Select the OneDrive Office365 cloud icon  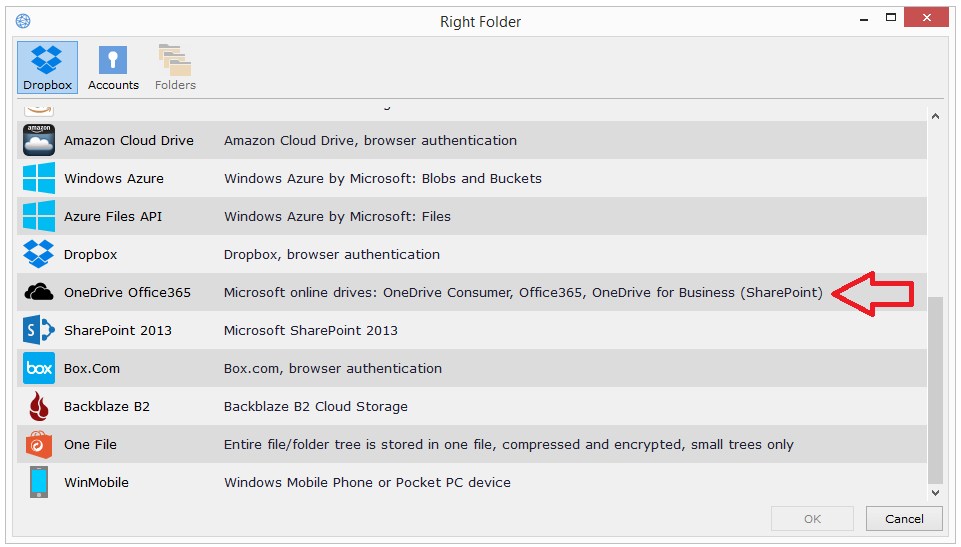click(39, 293)
